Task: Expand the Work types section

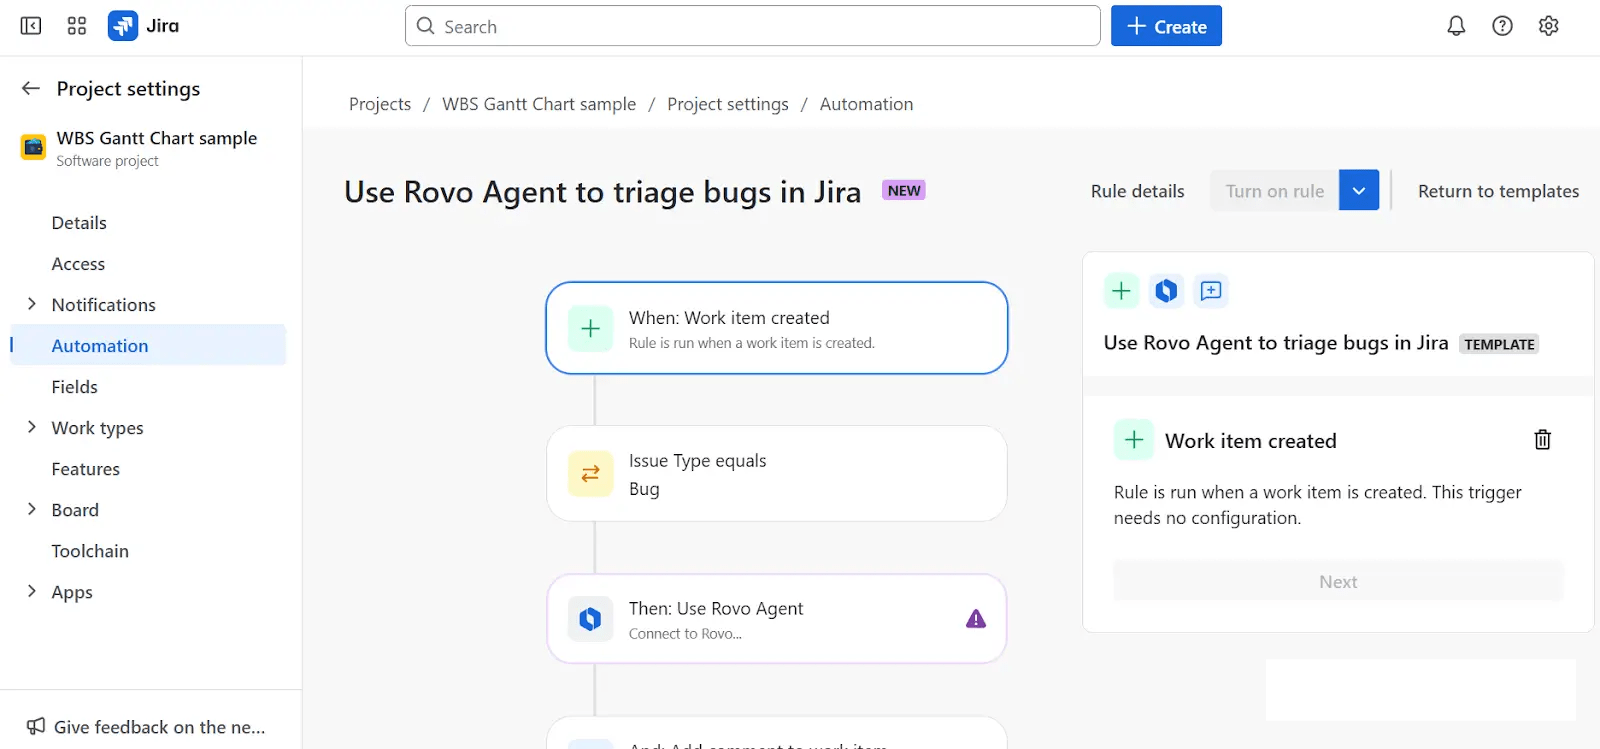Action: click(x=31, y=427)
